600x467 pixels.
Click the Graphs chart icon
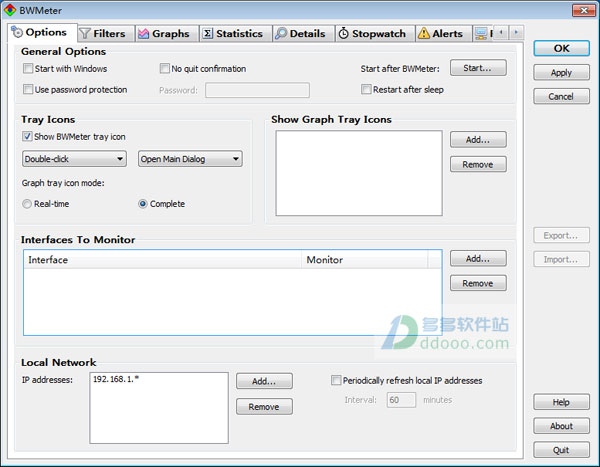click(143, 34)
